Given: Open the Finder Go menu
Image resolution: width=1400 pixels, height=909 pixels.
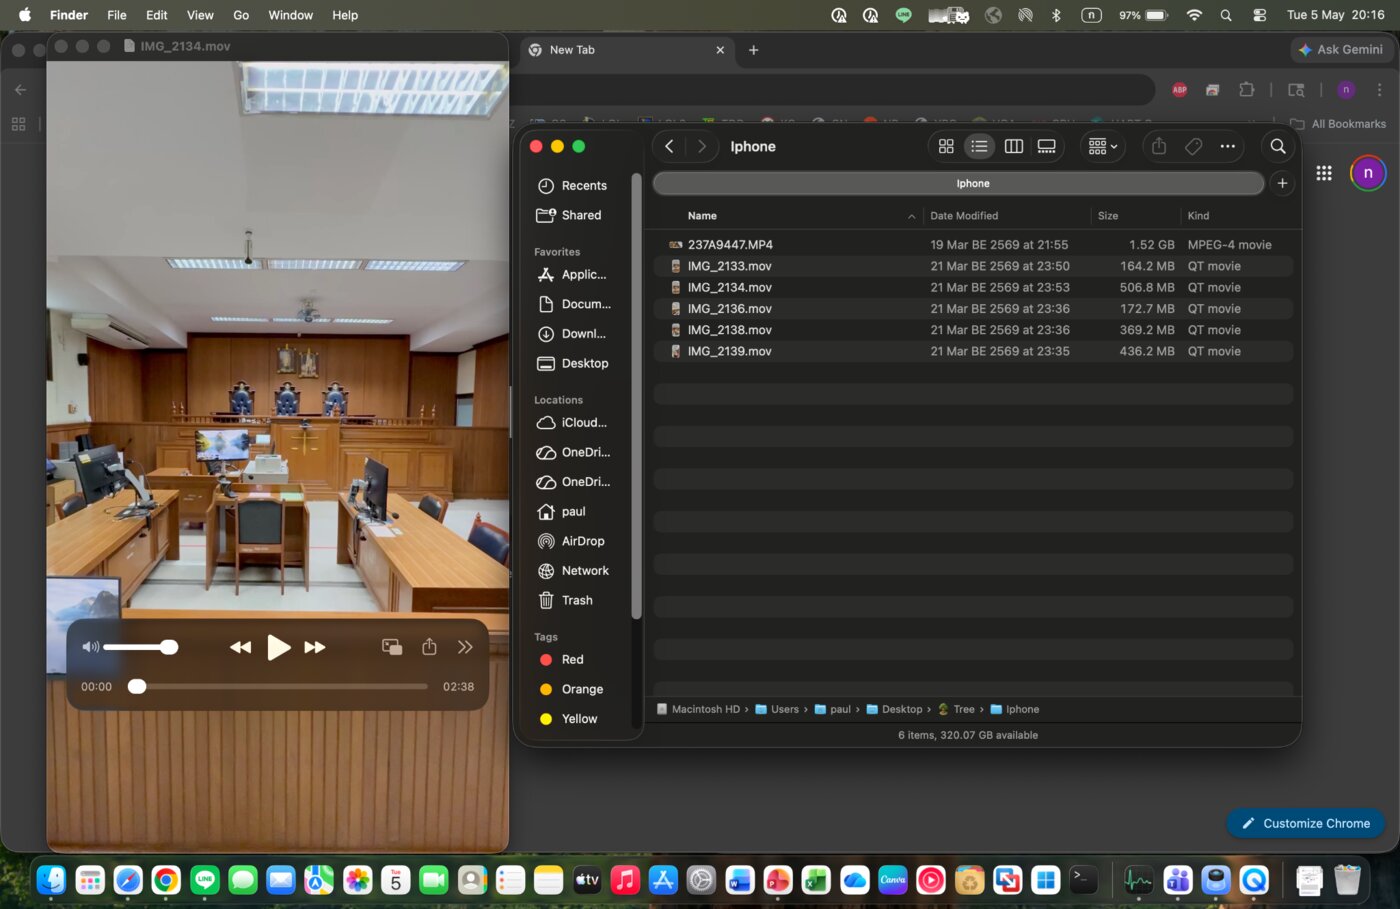Looking at the screenshot, I should [x=241, y=15].
